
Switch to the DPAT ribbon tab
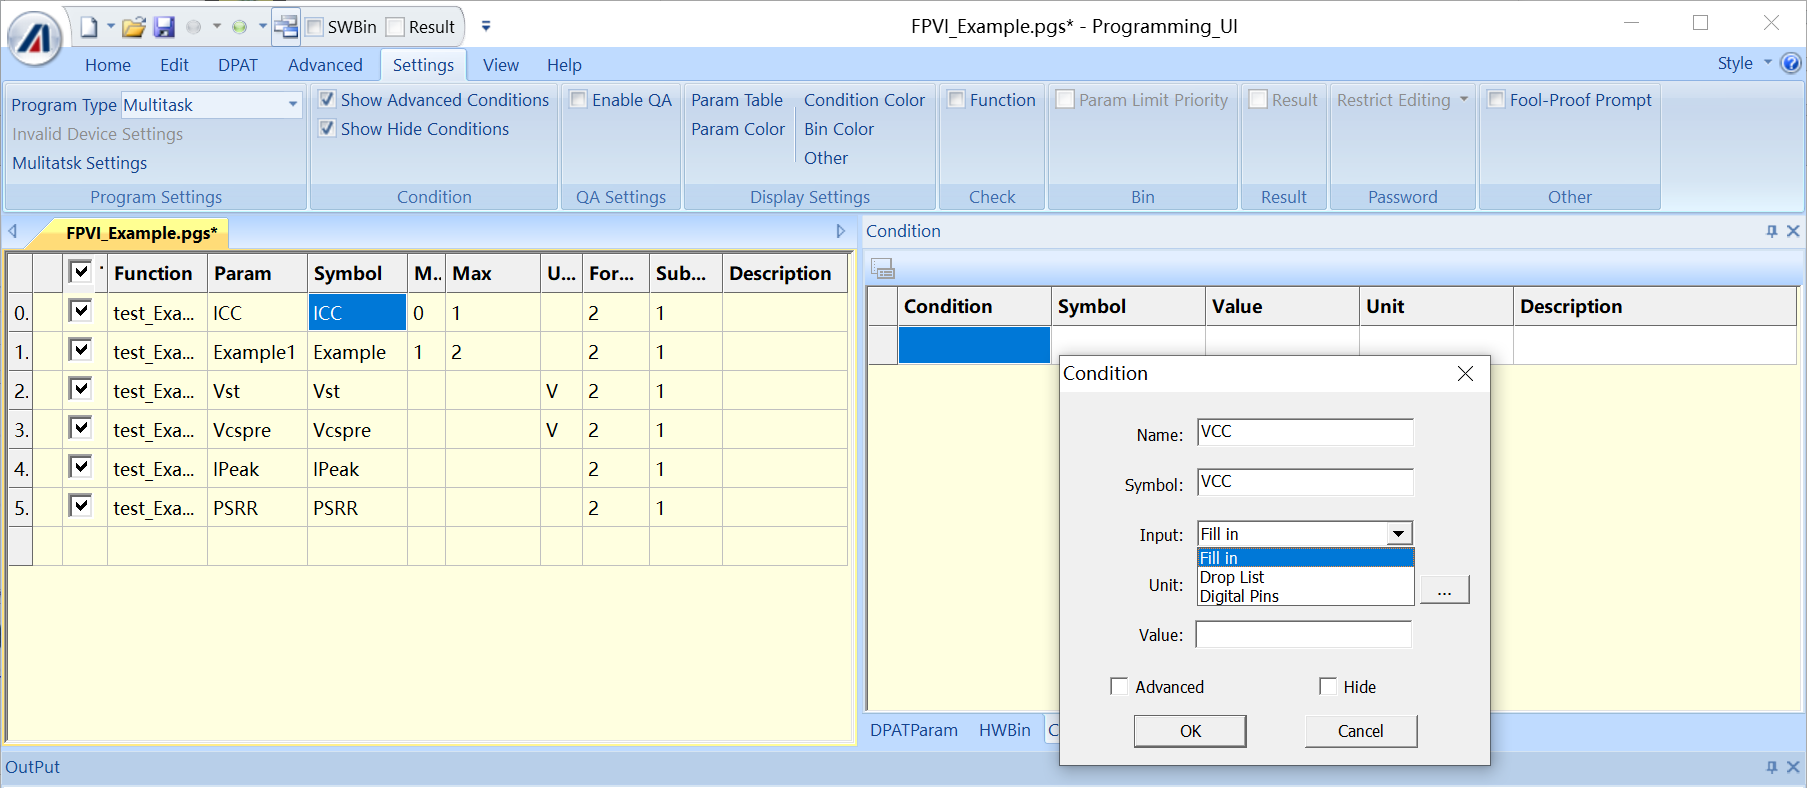click(237, 65)
